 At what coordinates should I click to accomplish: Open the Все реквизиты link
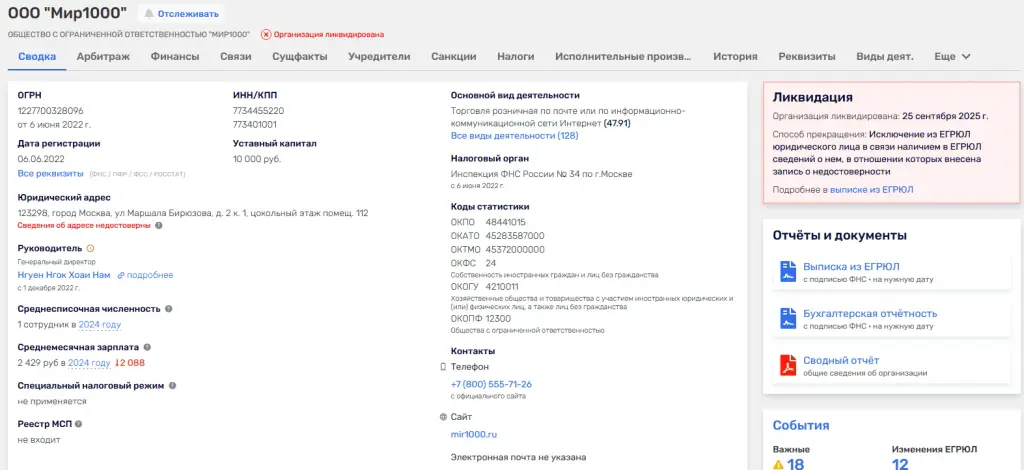coord(50,174)
